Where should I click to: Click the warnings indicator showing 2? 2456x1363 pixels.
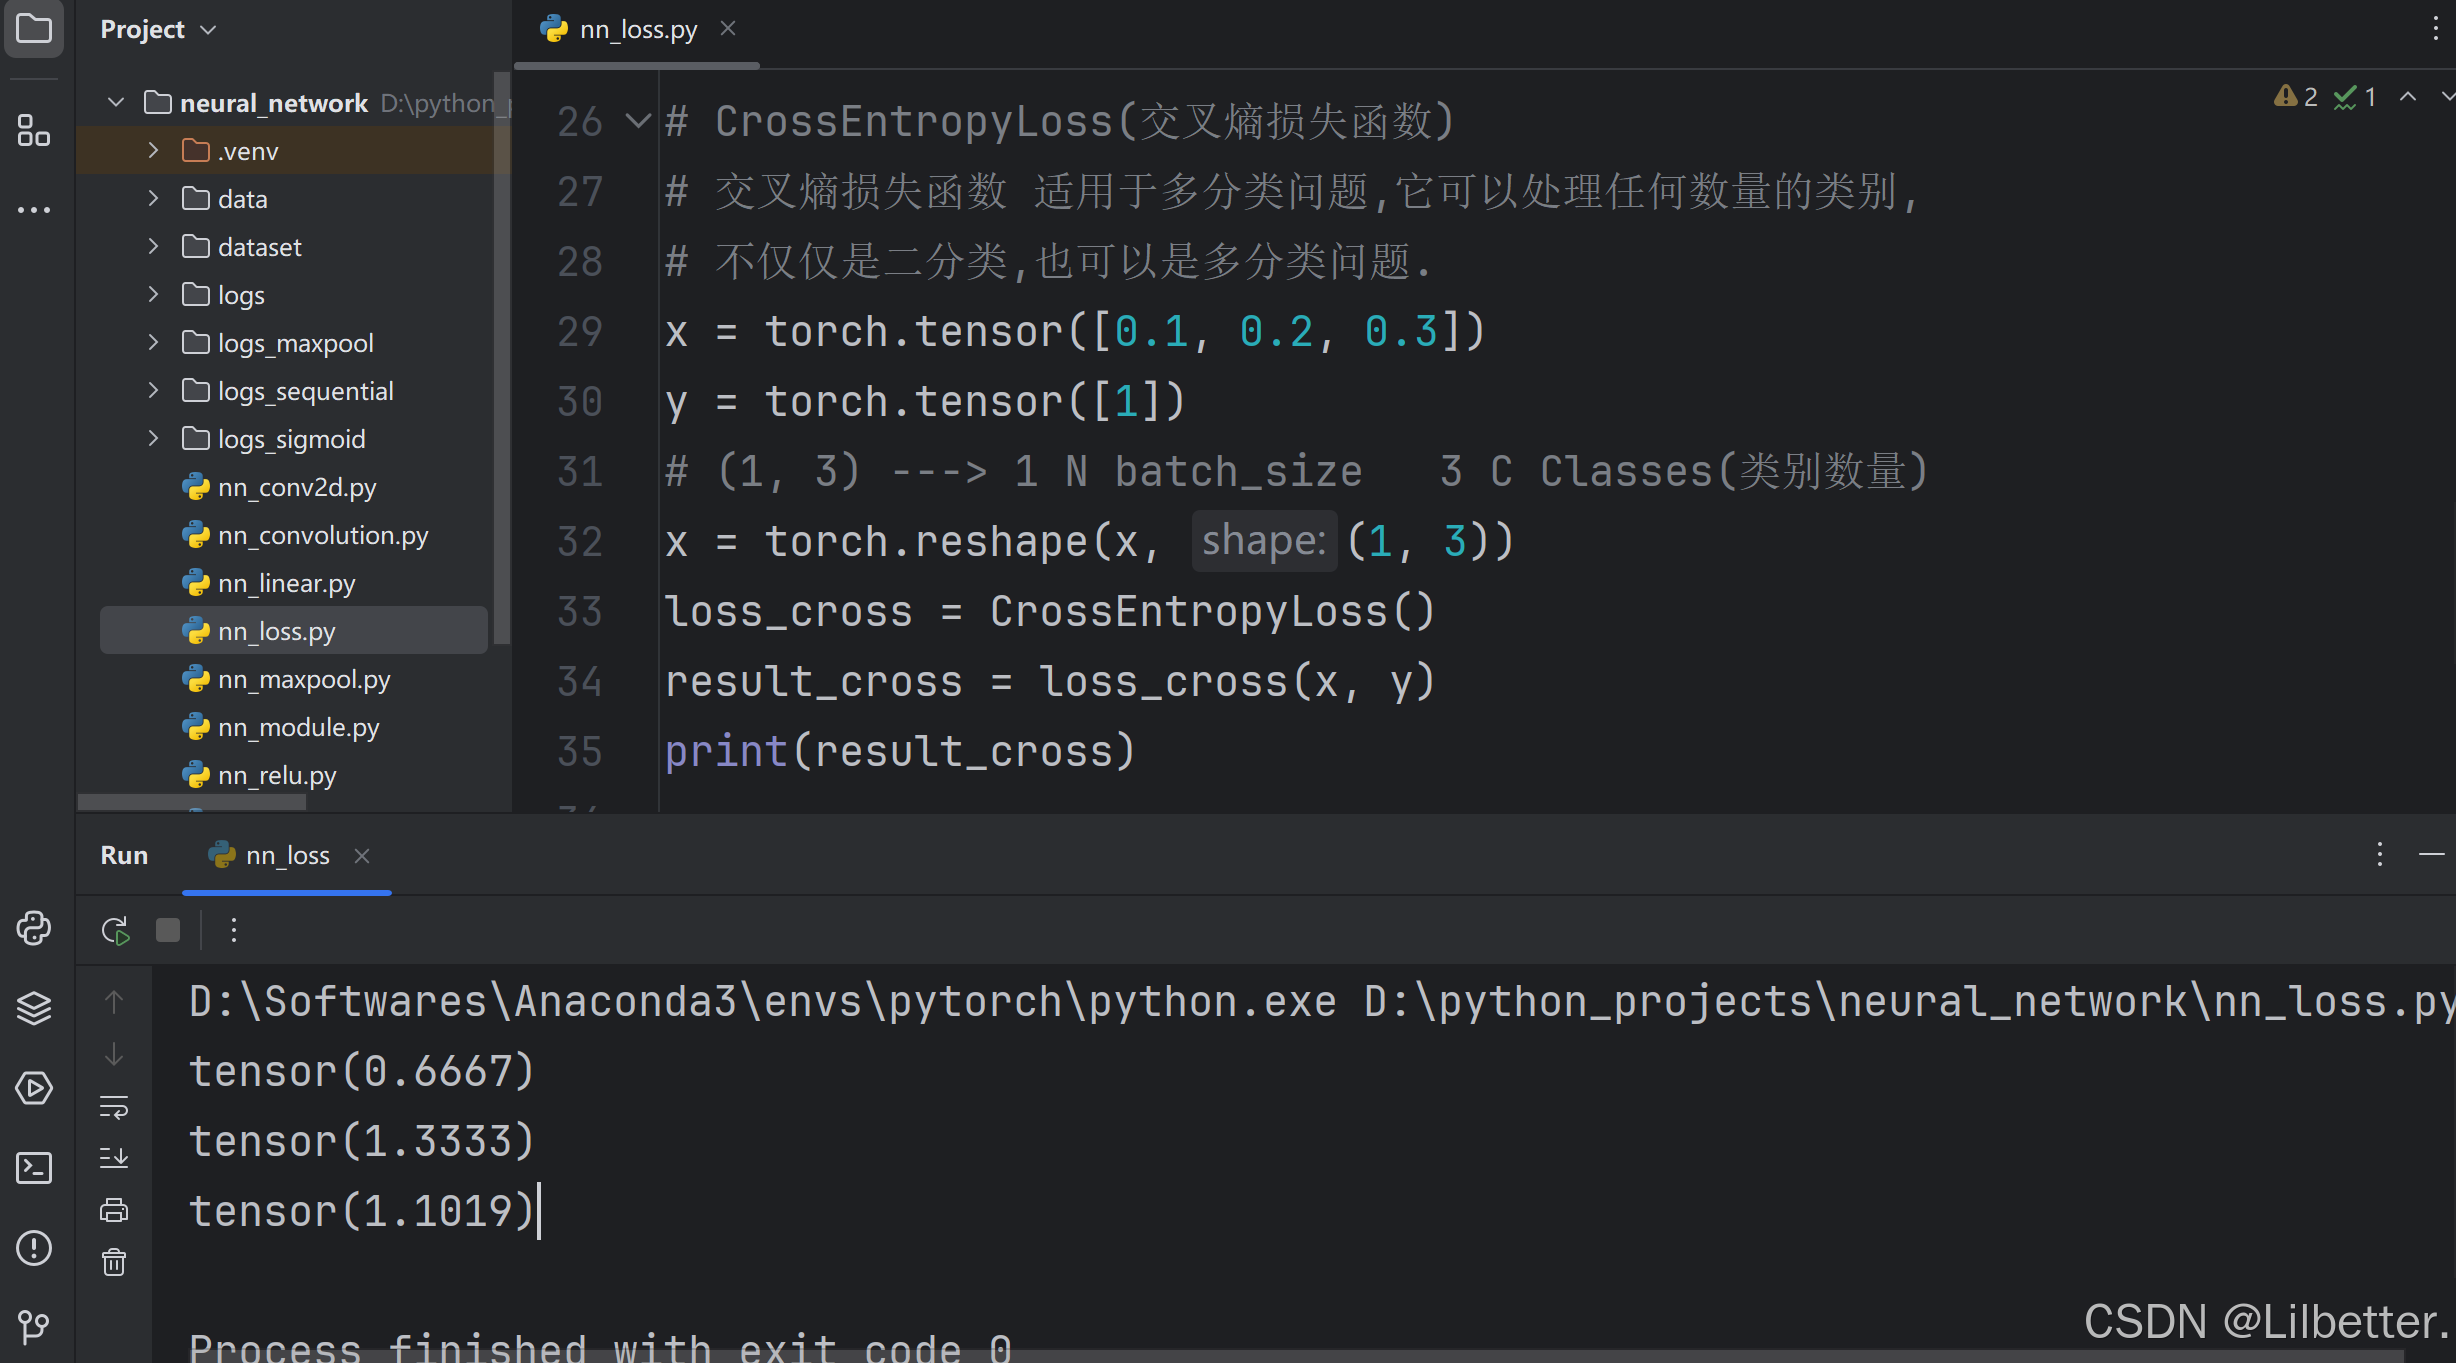(x=2295, y=97)
